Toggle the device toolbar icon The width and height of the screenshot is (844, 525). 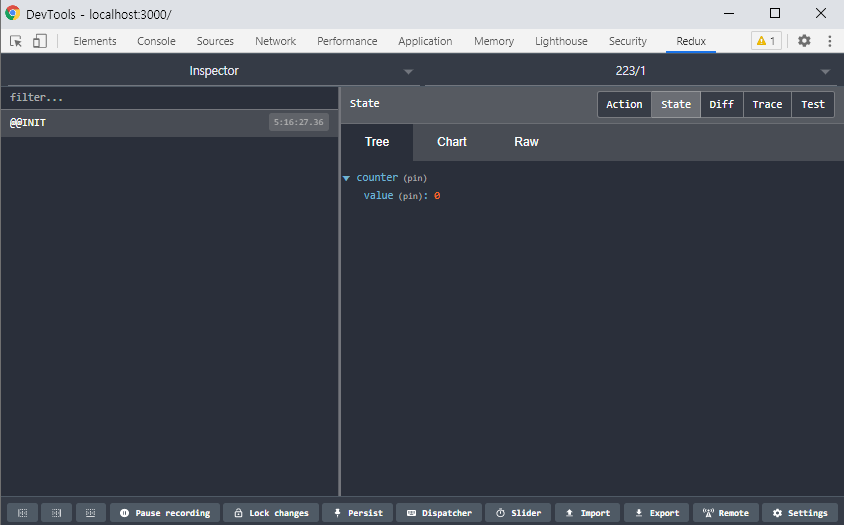[40, 41]
